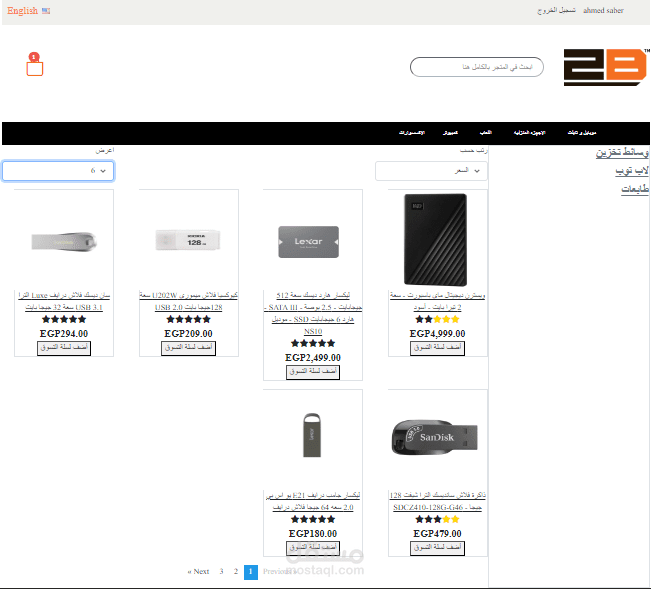Open the ahmed saber account link
This screenshot has height=589, width=651.
[x=603, y=10]
